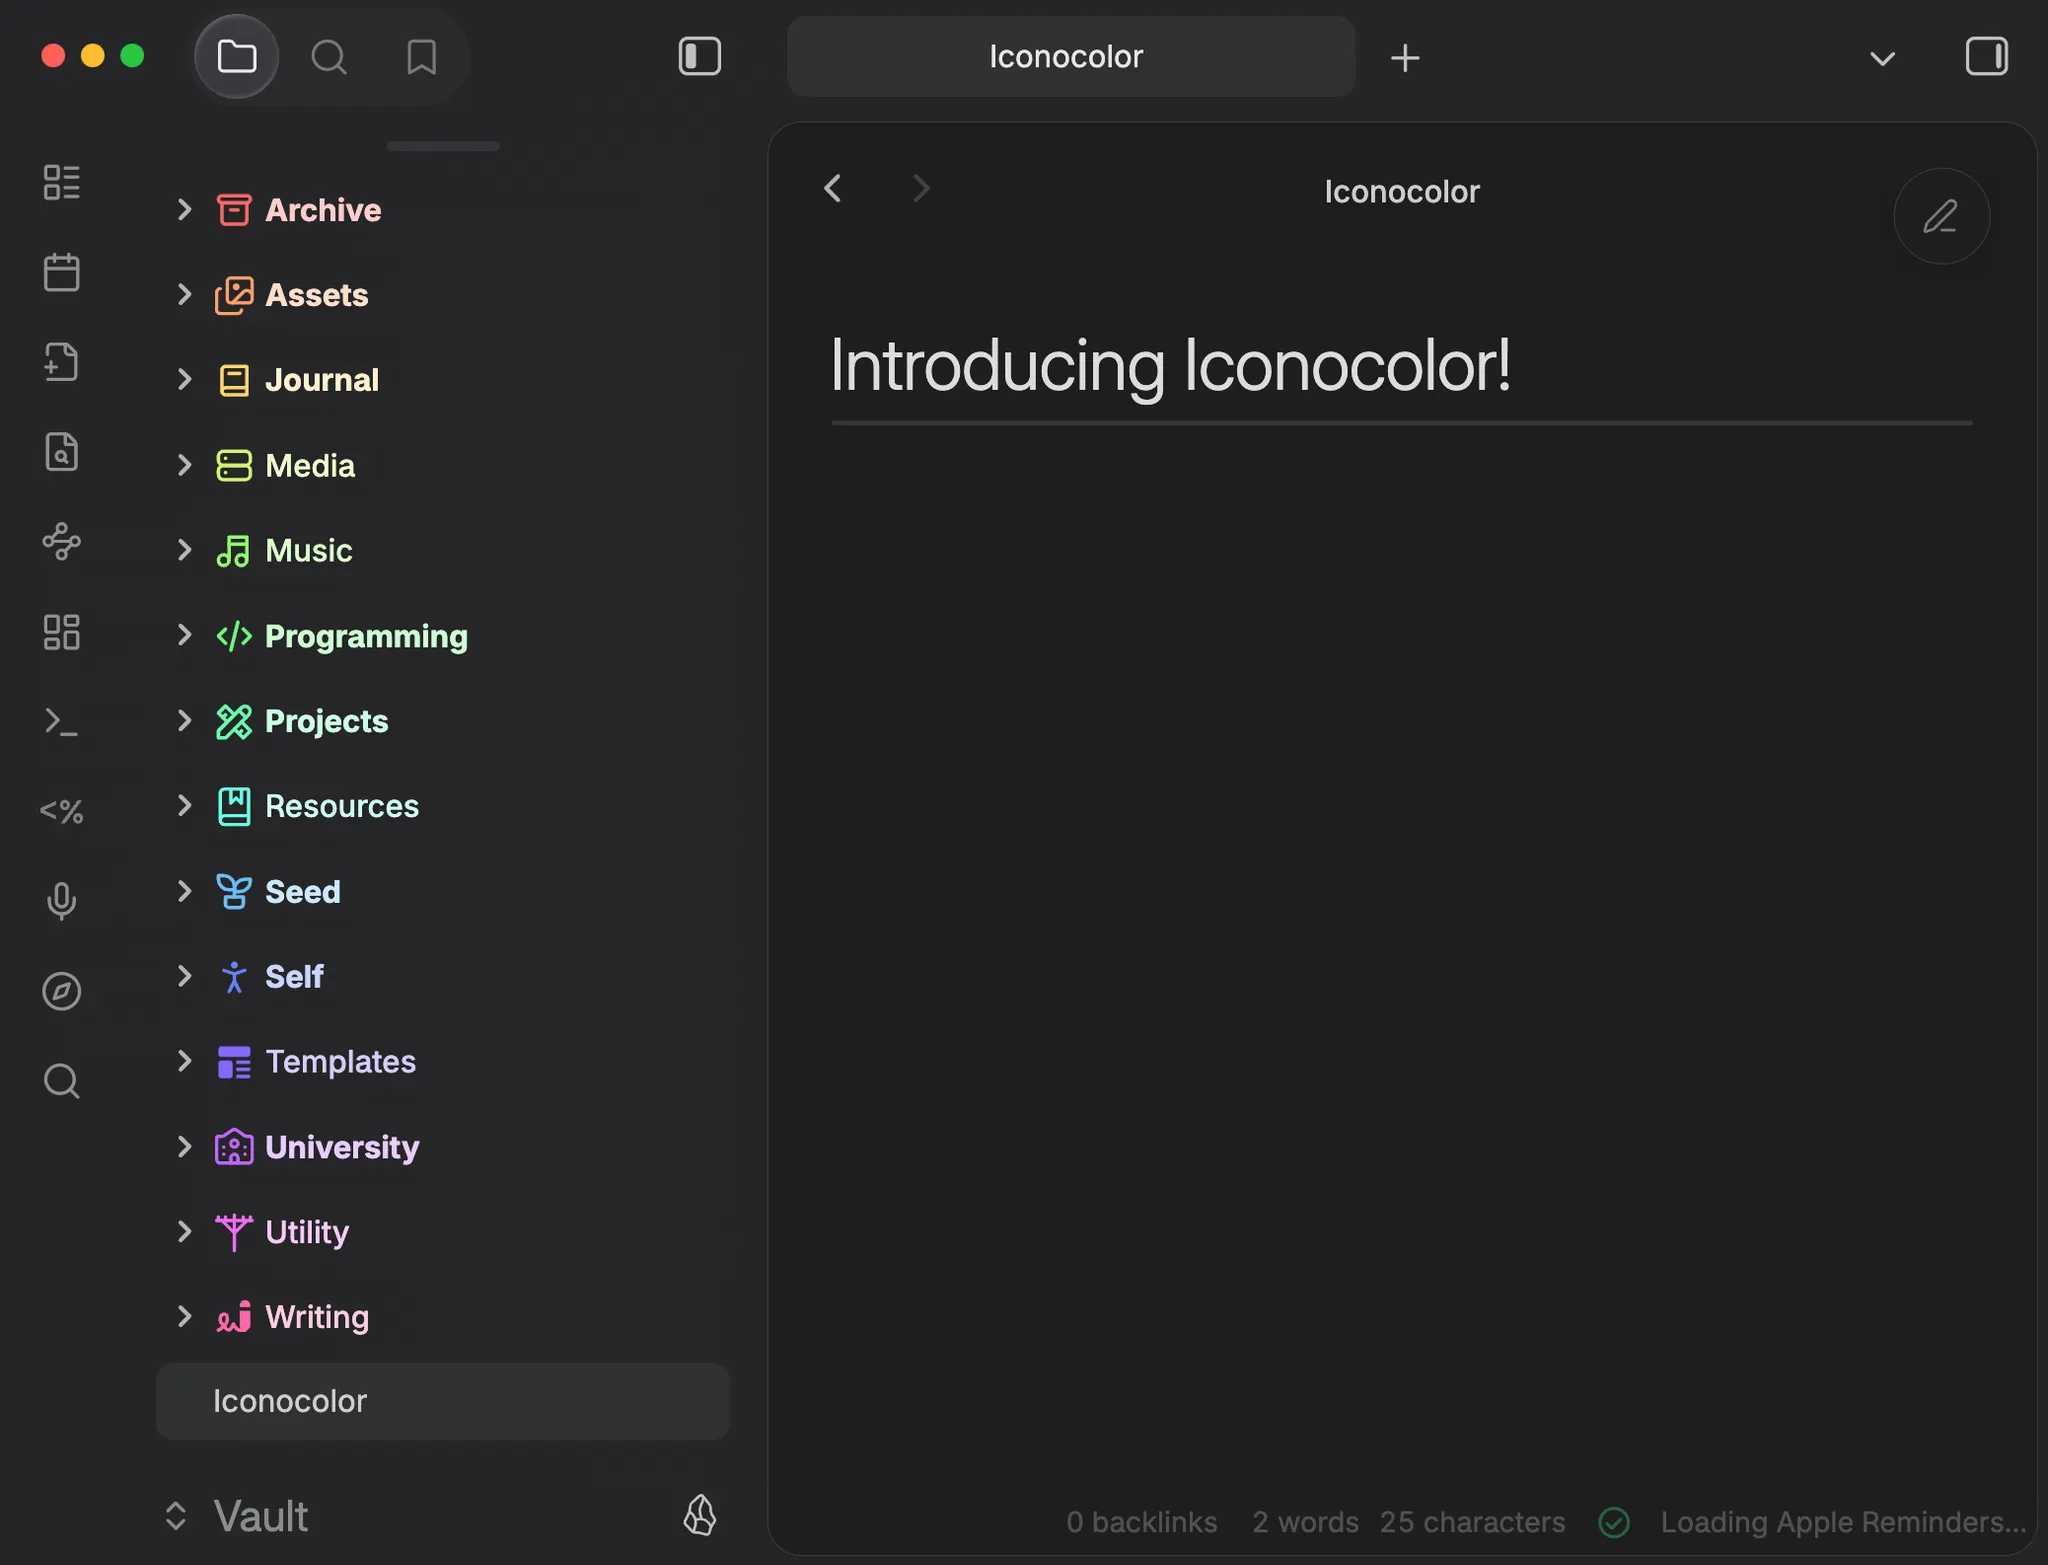2048x1565 pixels.
Task: Click the green sync checkmark icon
Action: [1614, 1522]
